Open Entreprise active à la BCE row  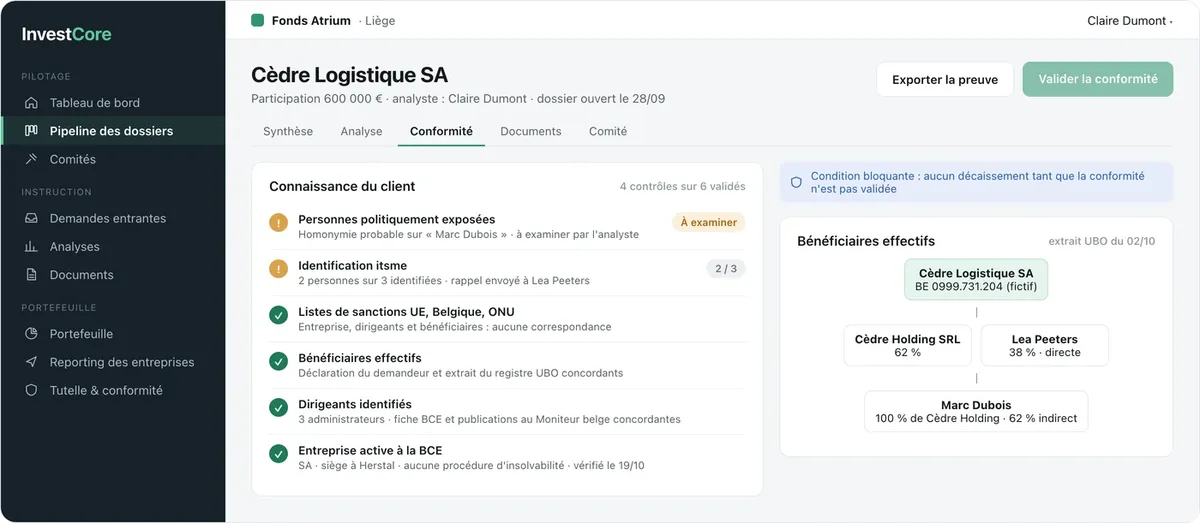coord(508,458)
